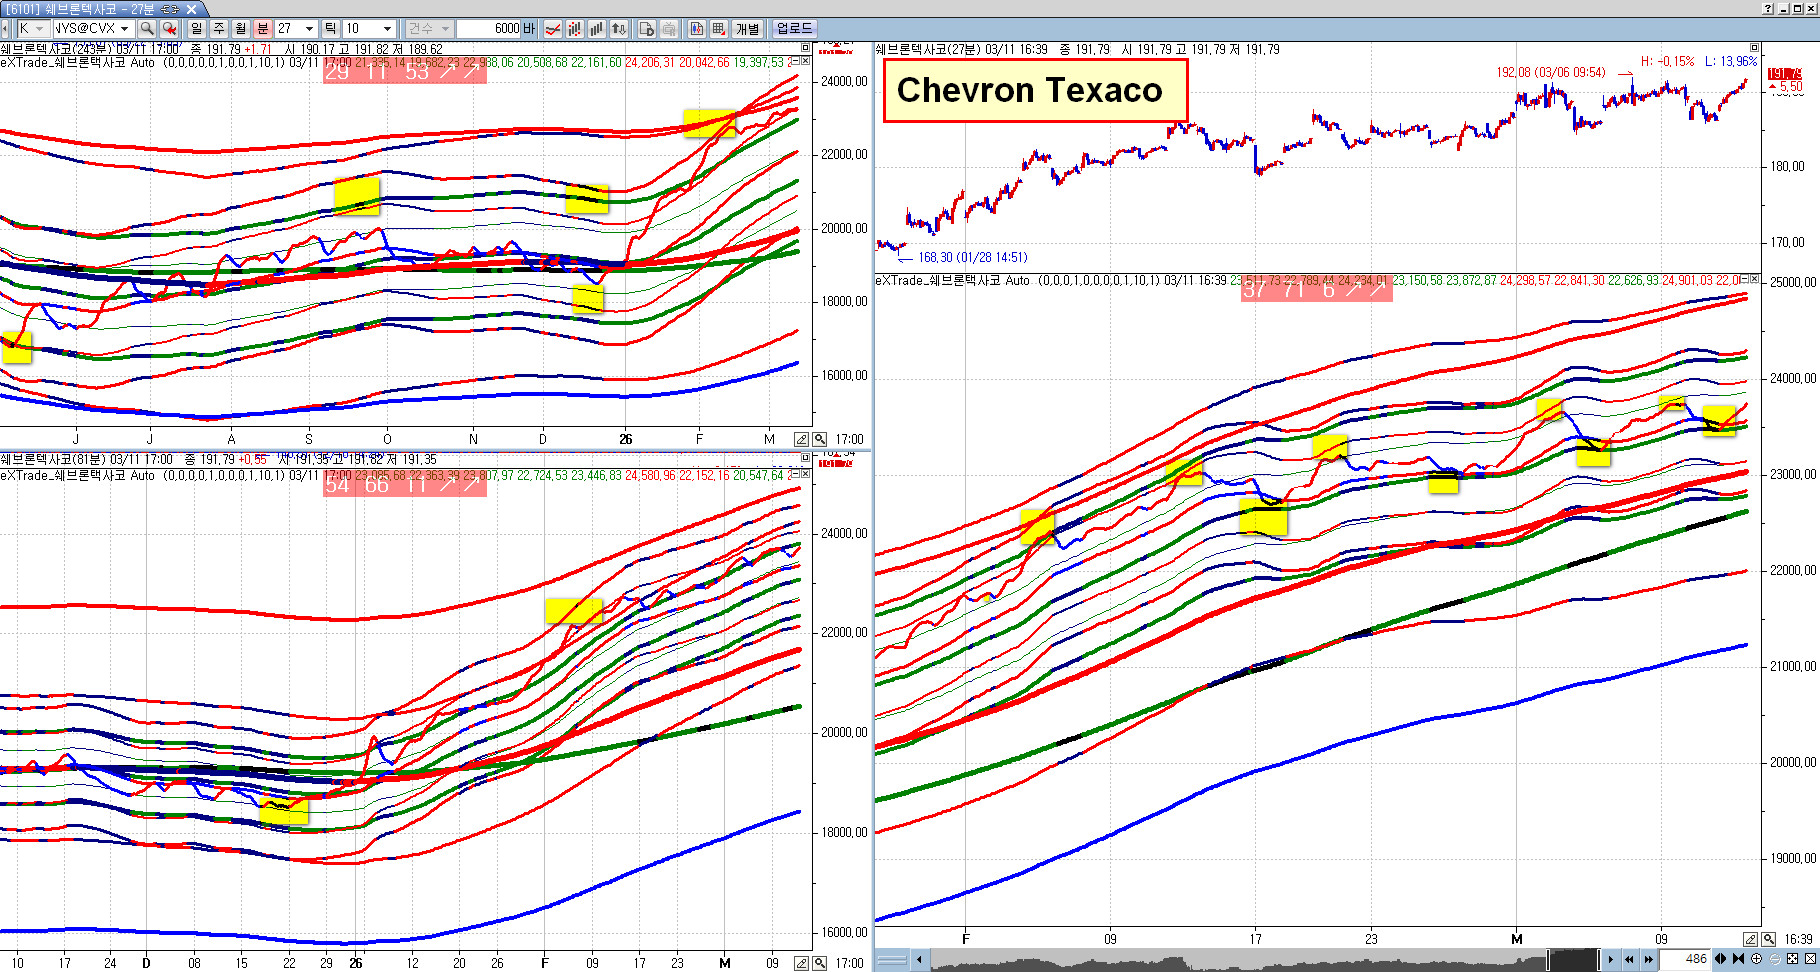
Task: Click the compress-horizontally bowtie icon
Action: [1738, 959]
